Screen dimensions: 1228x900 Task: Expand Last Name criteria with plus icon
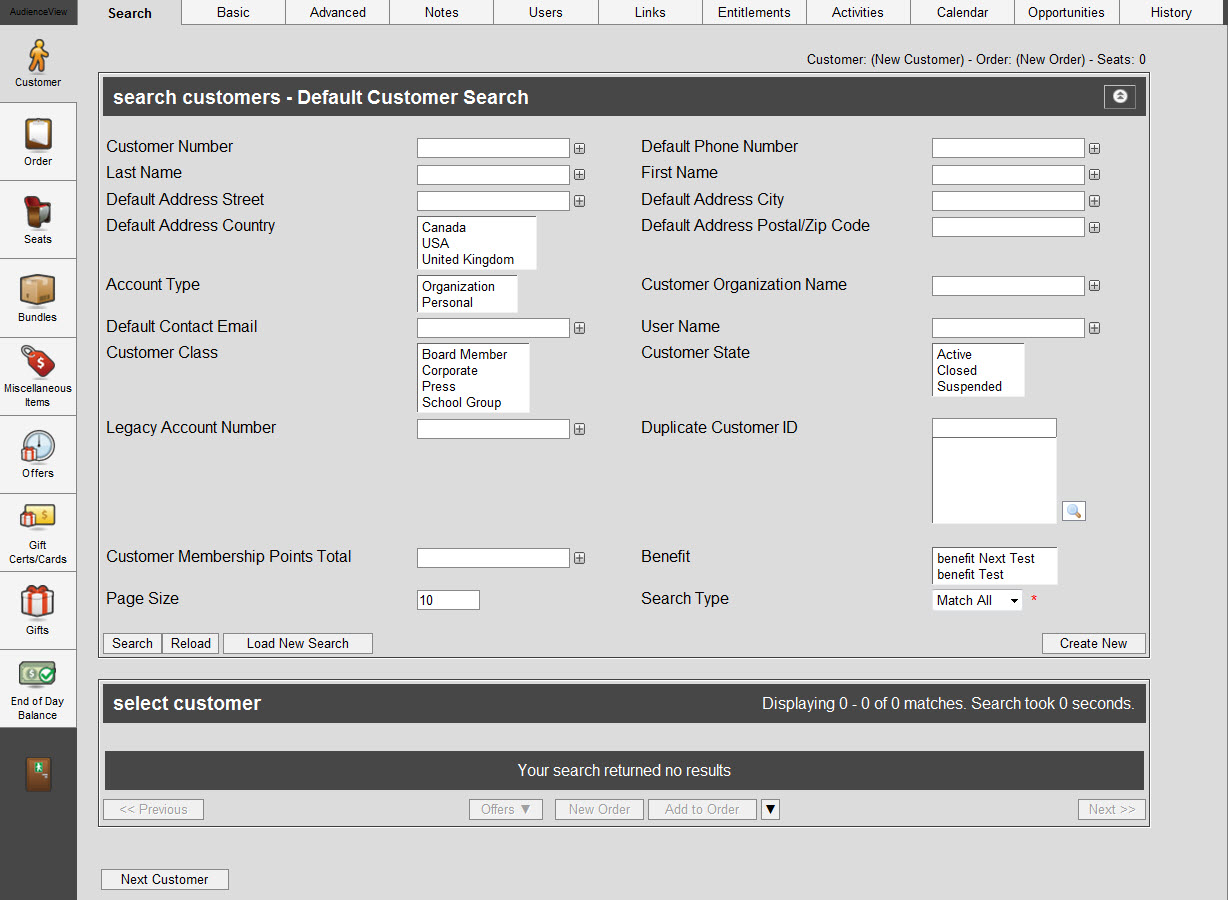click(x=579, y=175)
